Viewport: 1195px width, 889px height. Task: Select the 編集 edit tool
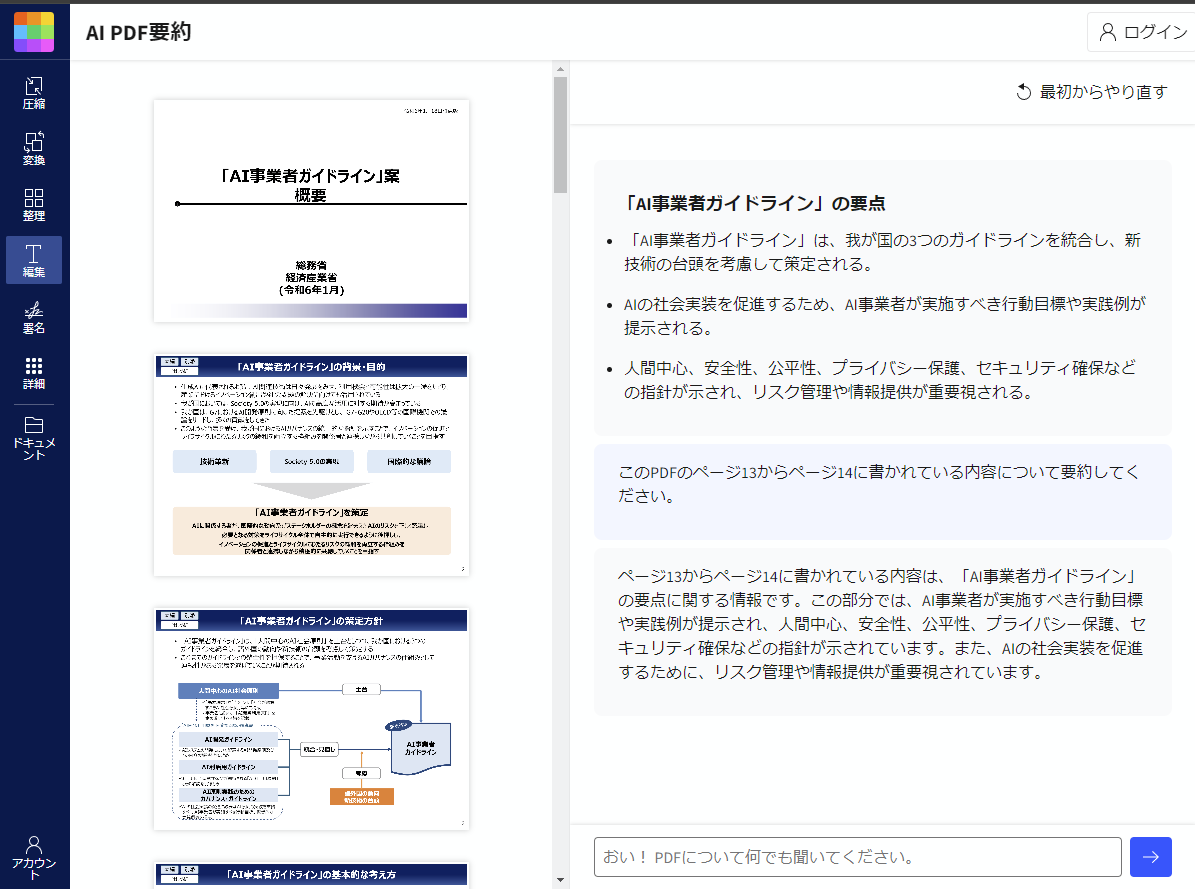(34, 260)
